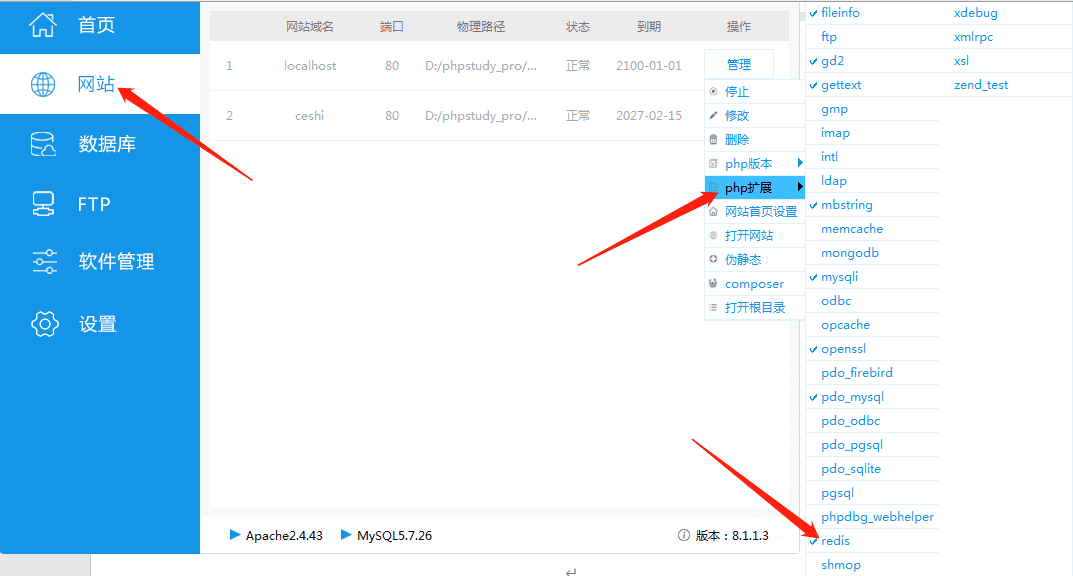The width and height of the screenshot is (1073, 576).
Task: Open 设置 in the sidebar
Action: (x=100, y=324)
